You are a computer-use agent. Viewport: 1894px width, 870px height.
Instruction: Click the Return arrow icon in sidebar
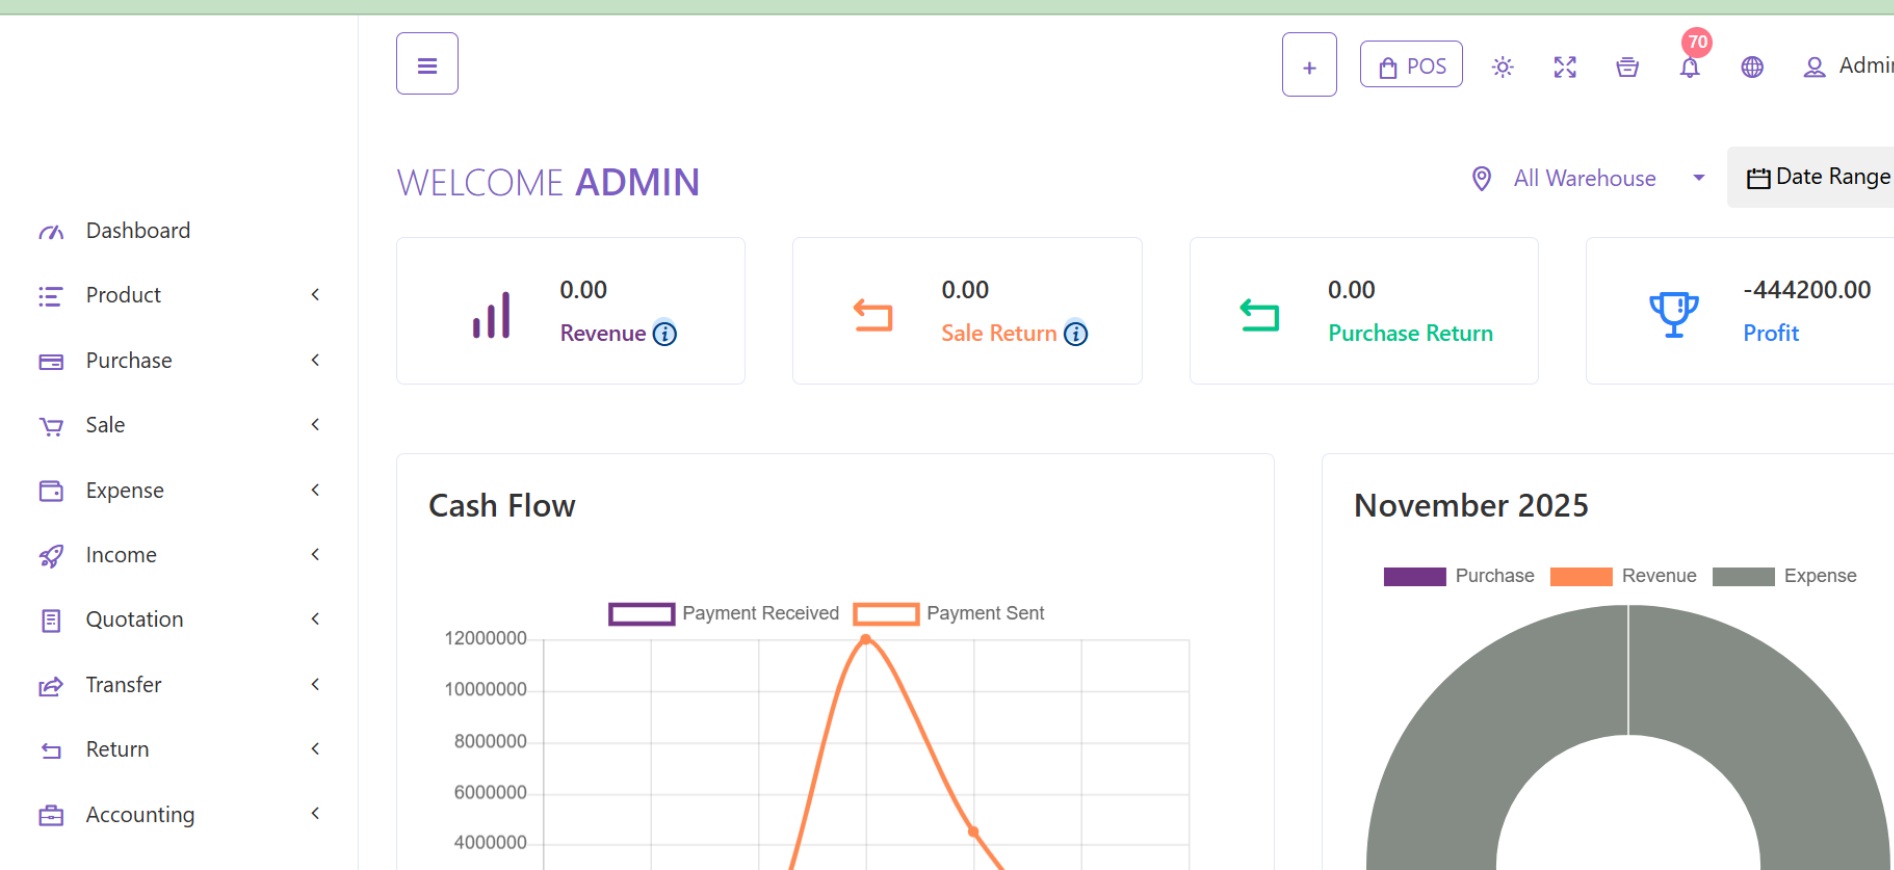51,751
